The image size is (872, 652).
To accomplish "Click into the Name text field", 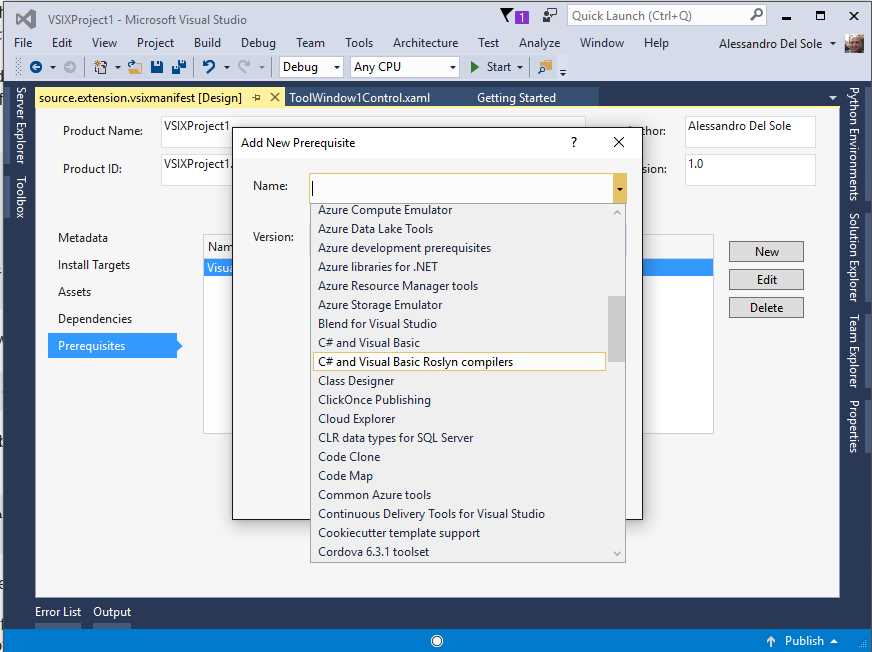I will tap(462, 189).
